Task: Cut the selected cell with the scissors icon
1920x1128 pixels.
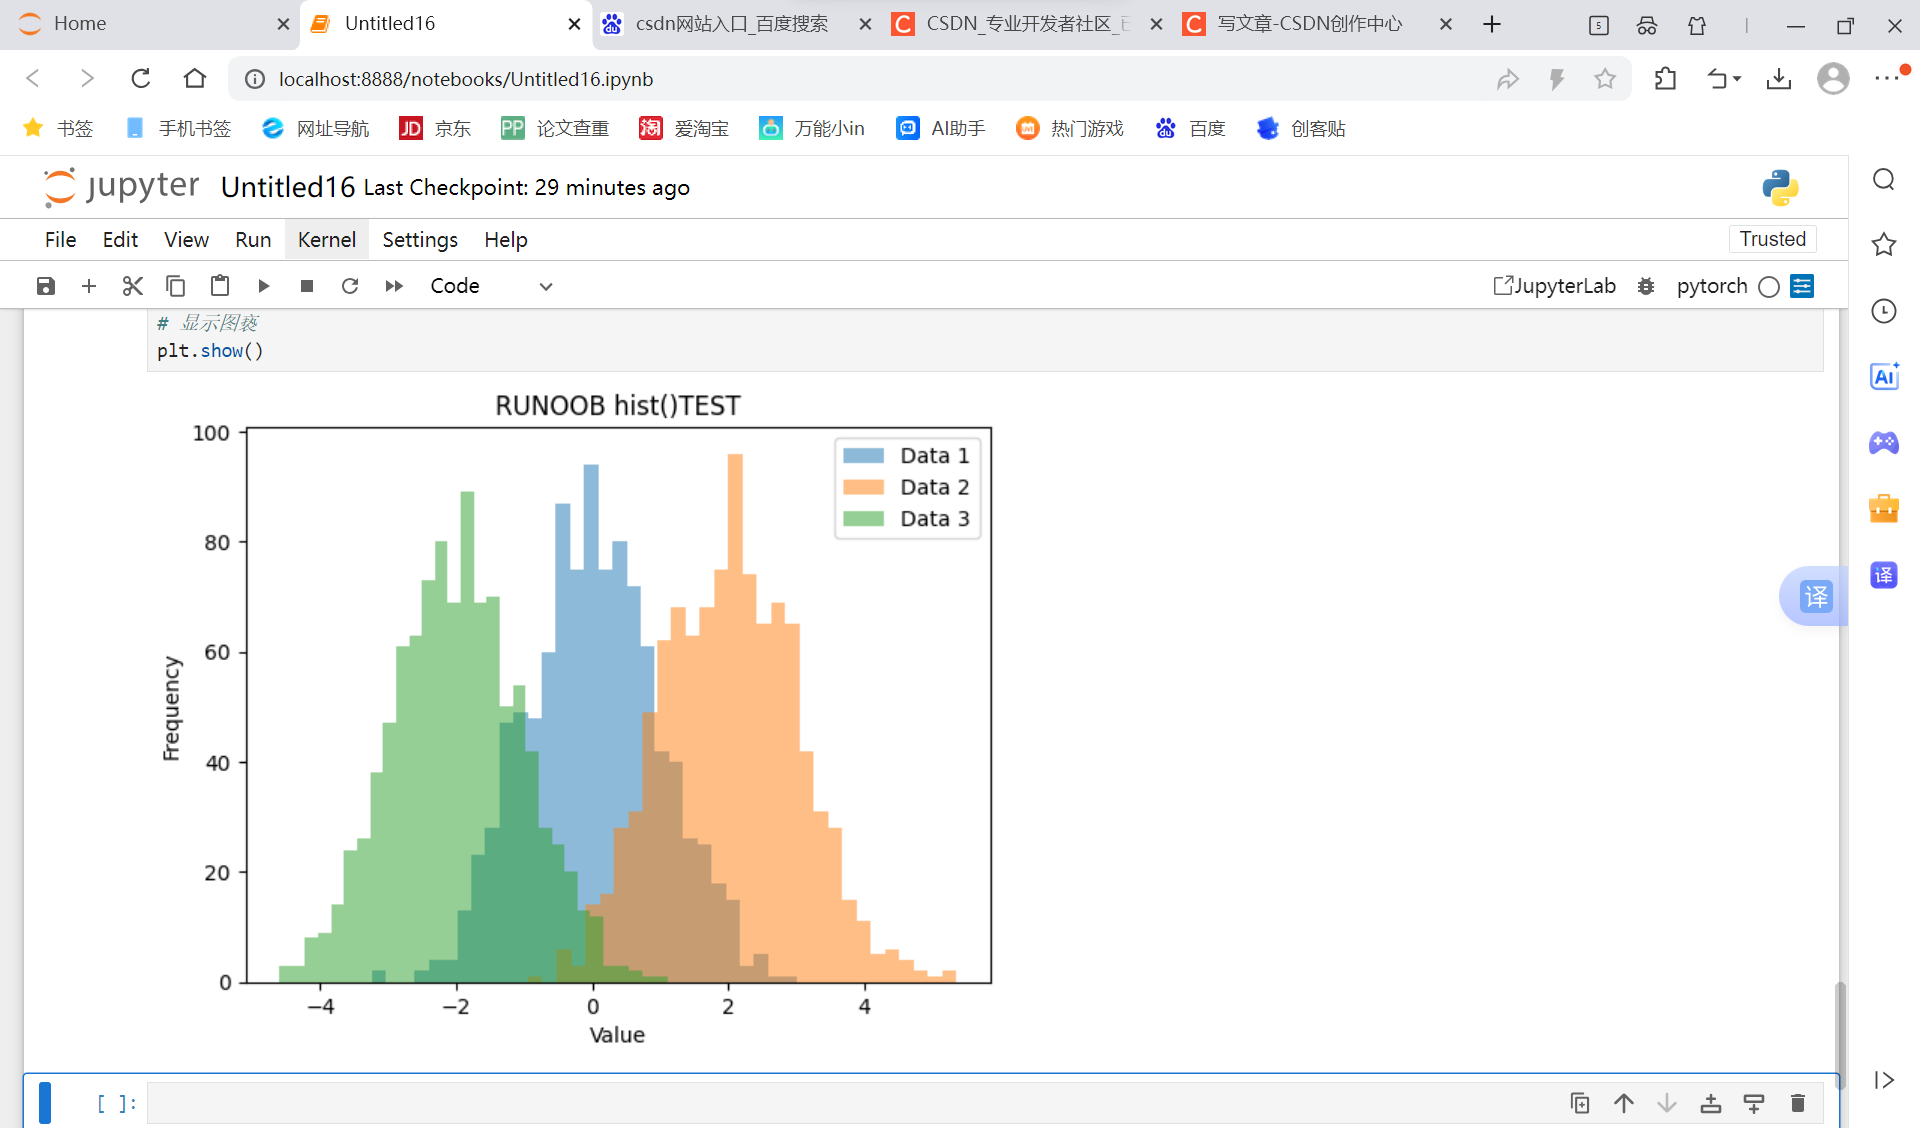Action: 132,286
